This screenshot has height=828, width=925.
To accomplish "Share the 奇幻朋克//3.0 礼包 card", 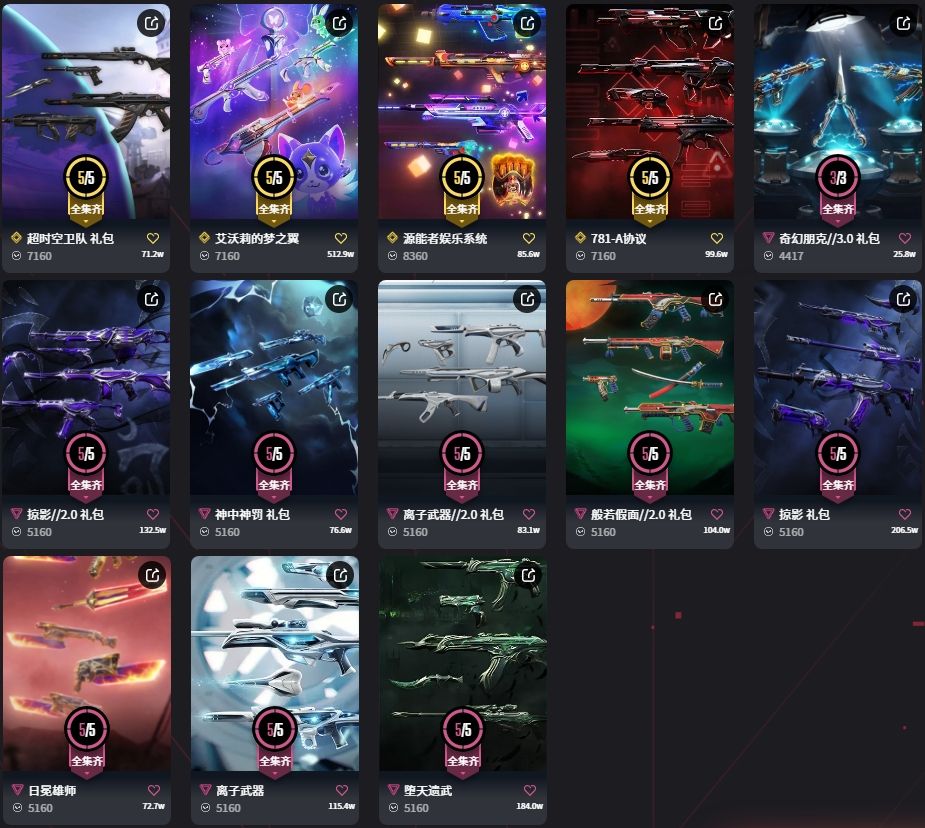I will (904, 24).
